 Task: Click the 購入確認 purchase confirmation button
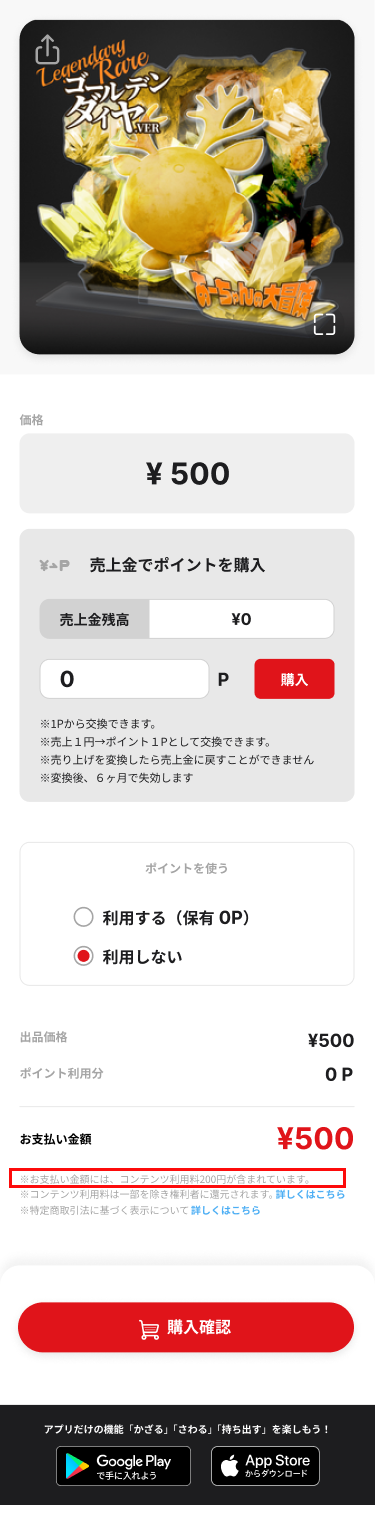tap(186, 1328)
